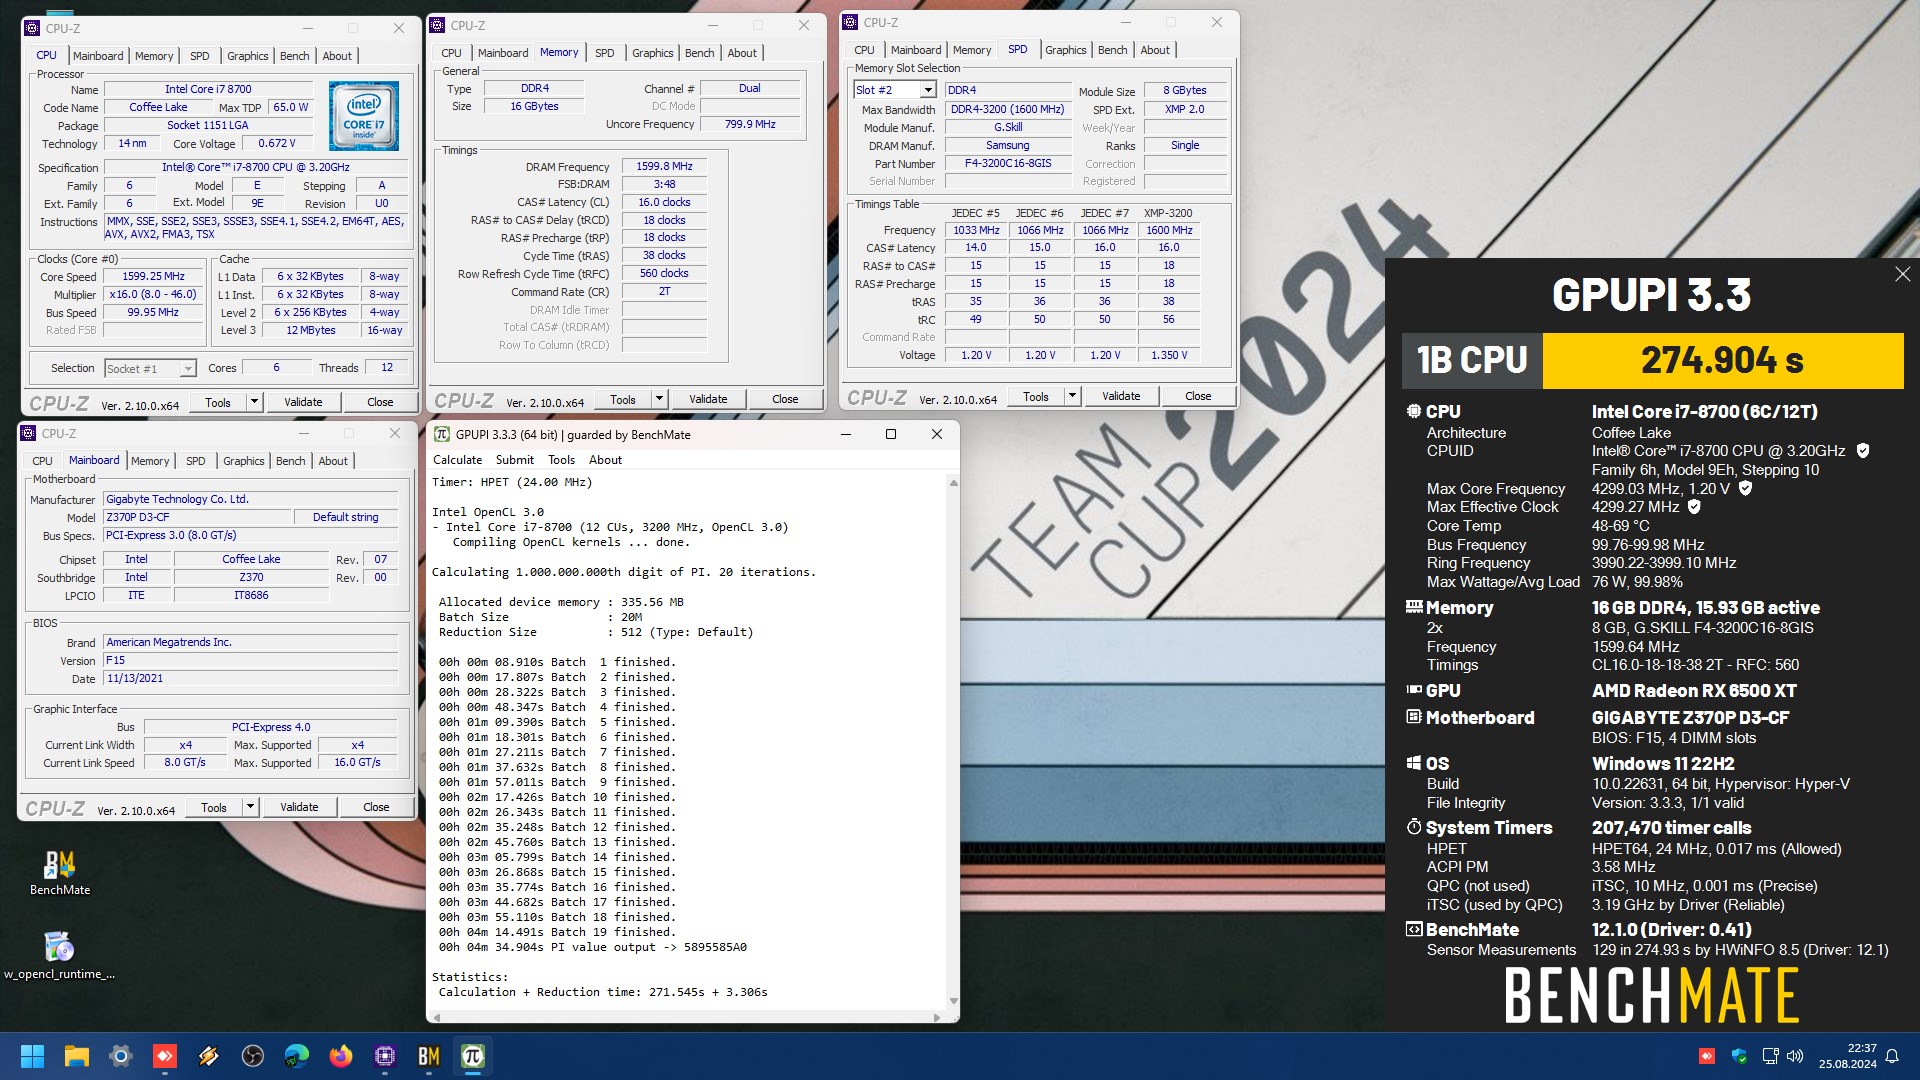This screenshot has width=1920, height=1080.
Task: Open Tools dropdown arrow in Mainboard-tab window
Action: [x=250, y=807]
